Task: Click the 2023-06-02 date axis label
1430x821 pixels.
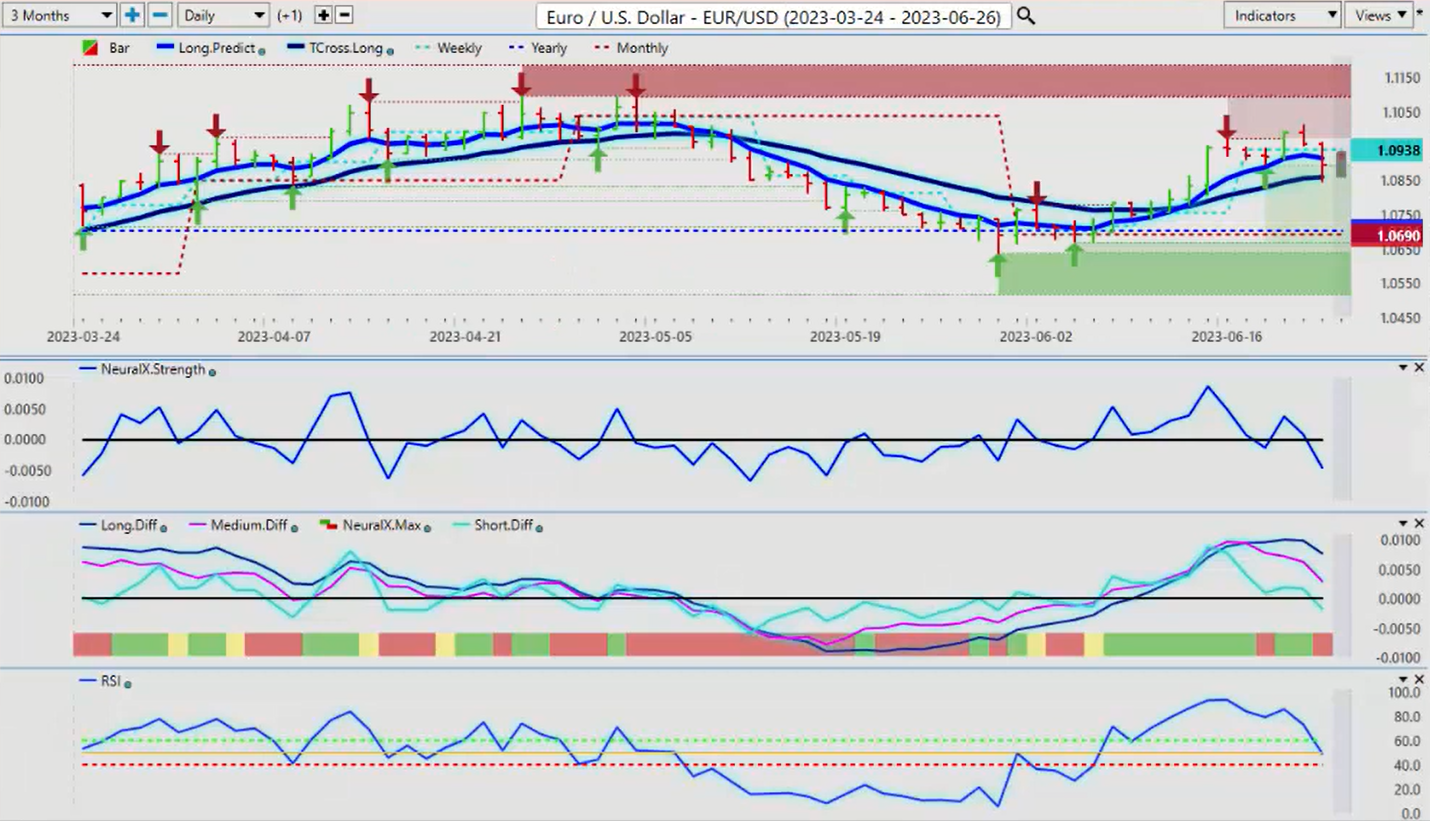Action: point(1036,337)
